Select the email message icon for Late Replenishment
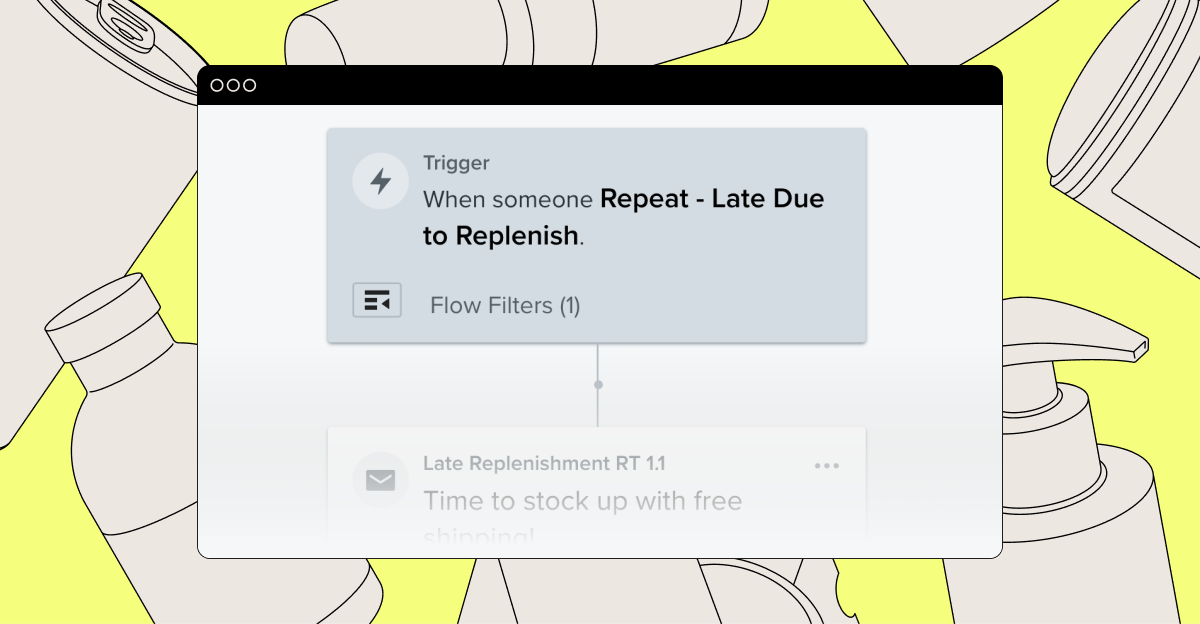The width and height of the screenshot is (1200, 624). coord(380,479)
